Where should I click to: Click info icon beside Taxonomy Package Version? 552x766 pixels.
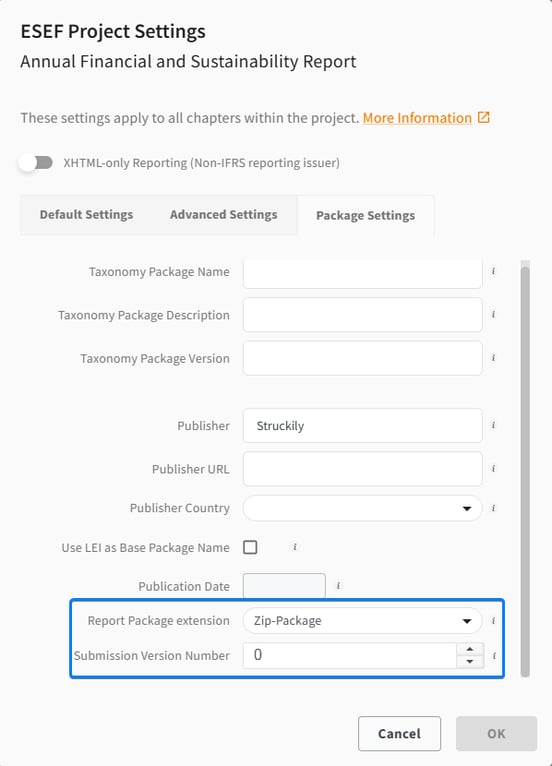point(493,358)
